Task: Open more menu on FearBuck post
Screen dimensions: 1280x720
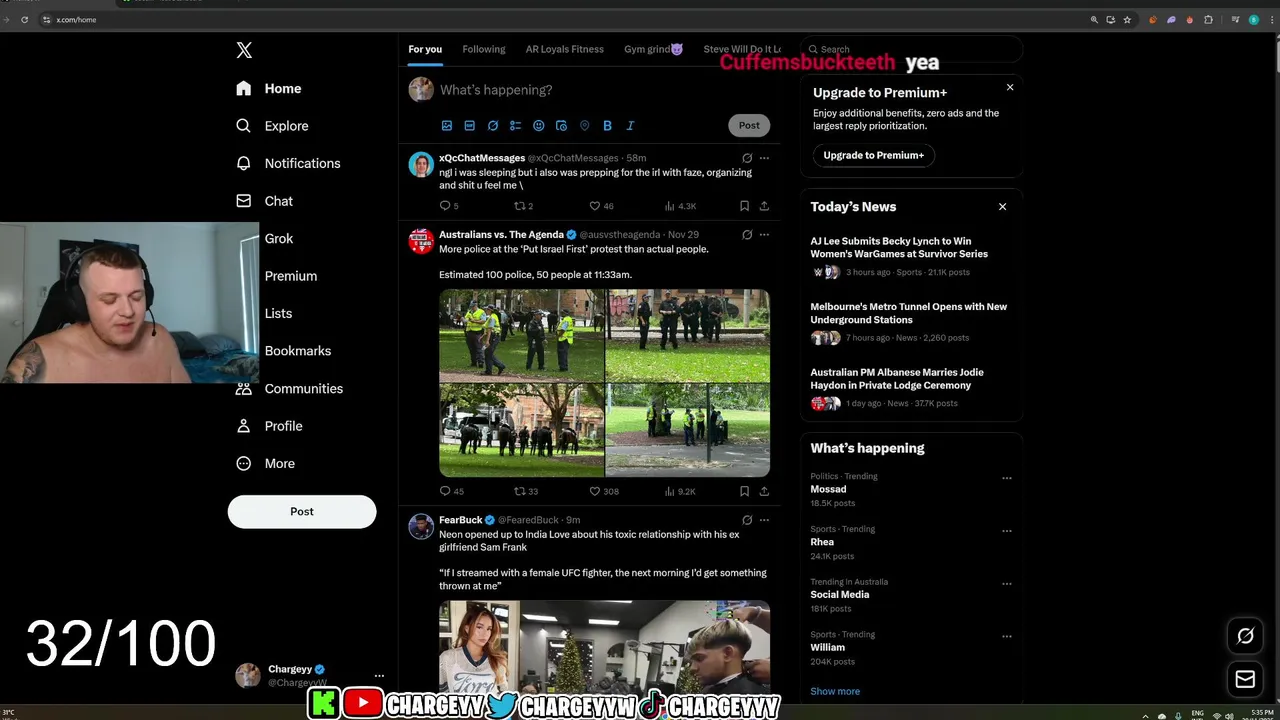Action: [x=764, y=520]
